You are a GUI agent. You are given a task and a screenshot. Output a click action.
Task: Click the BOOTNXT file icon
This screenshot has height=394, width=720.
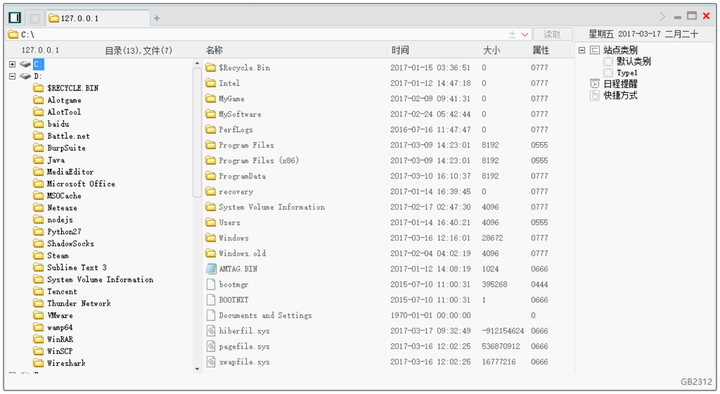click(211, 300)
